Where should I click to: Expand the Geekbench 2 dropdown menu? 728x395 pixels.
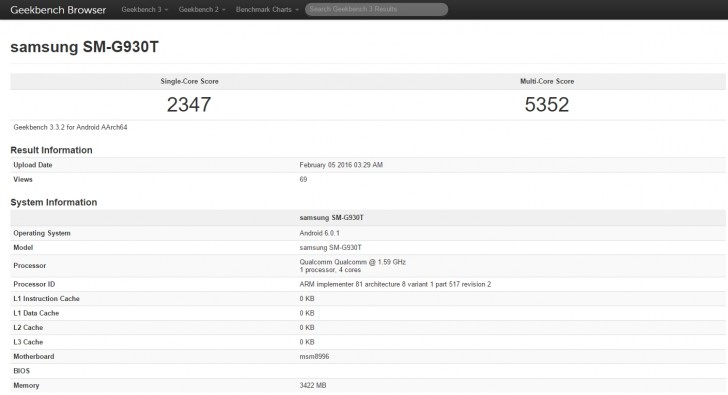(x=202, y=9)
